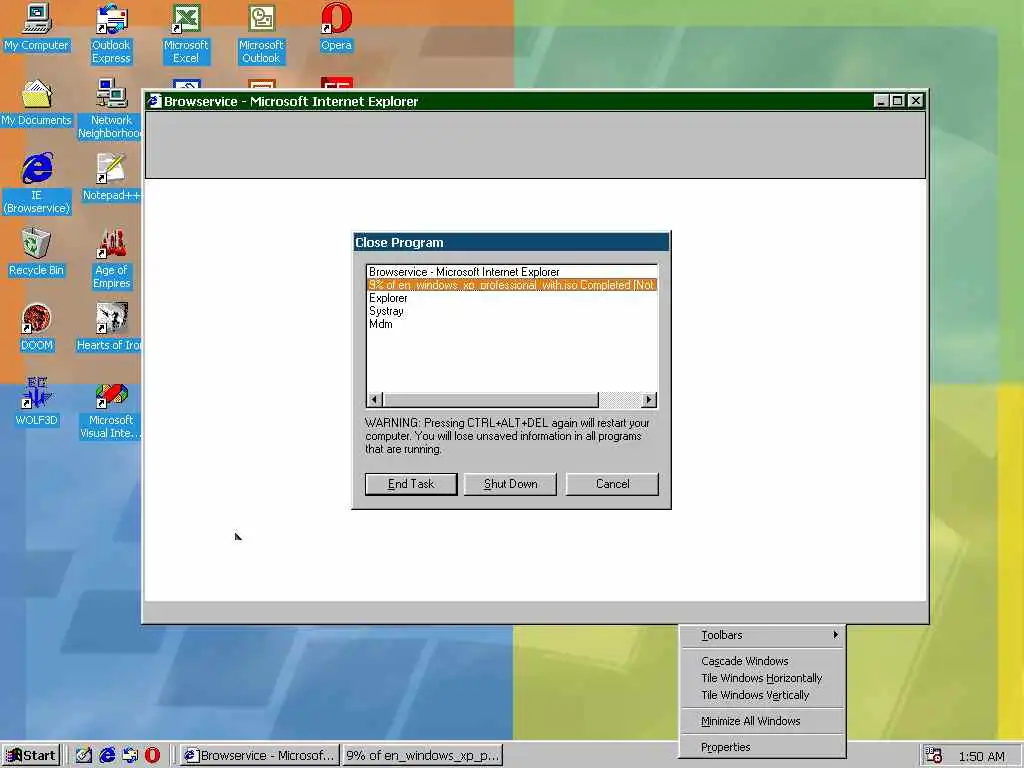
Task: Maximize the Browservice window
Action: (897, 101)
